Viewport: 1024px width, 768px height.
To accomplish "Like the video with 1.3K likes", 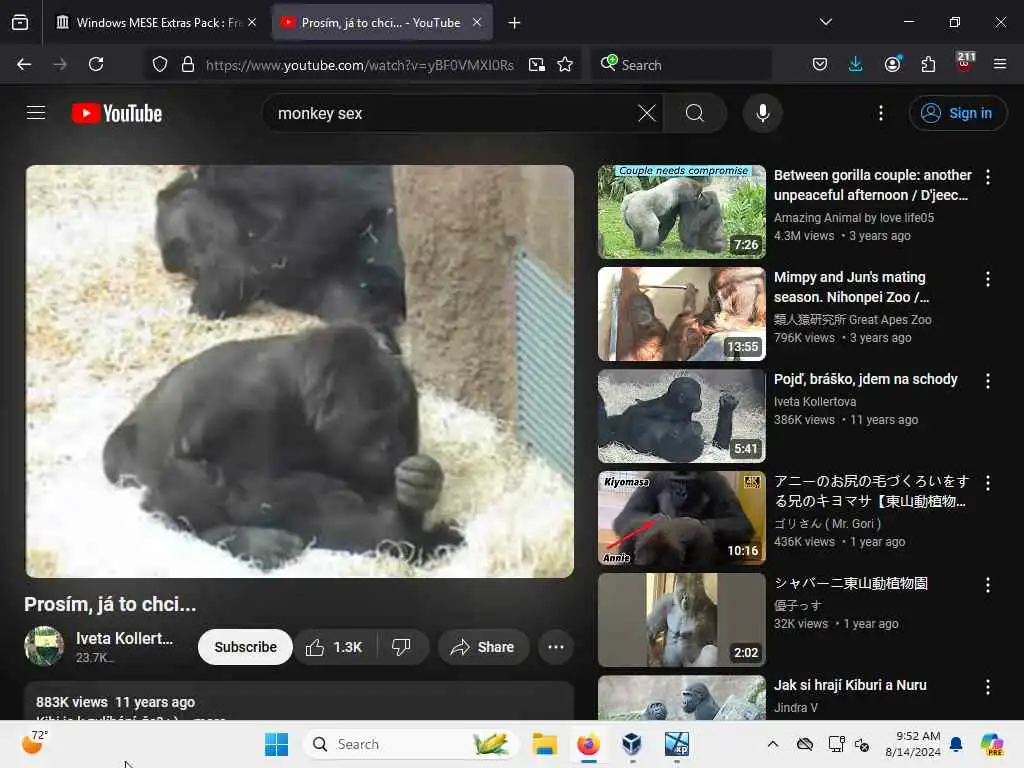I will point(334,647).
